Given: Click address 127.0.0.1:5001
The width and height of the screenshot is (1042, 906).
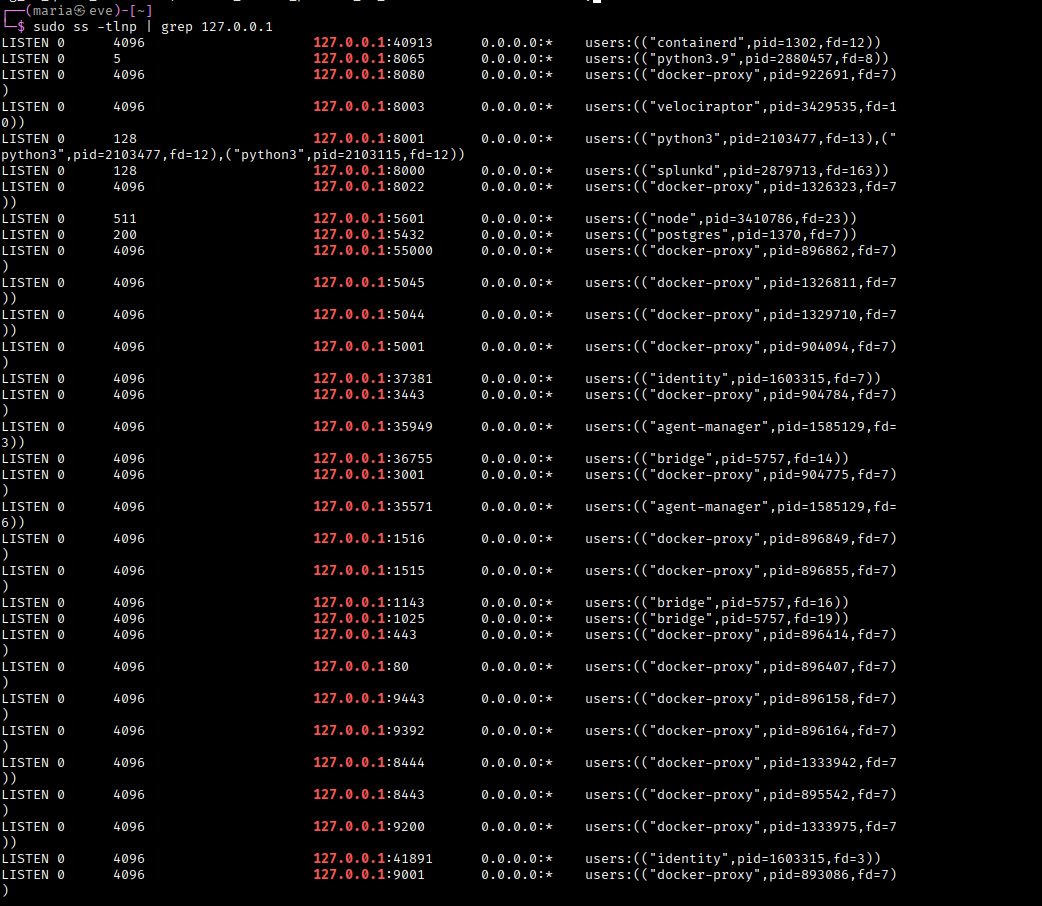Looking at the screenshot, I should (369, 346).
